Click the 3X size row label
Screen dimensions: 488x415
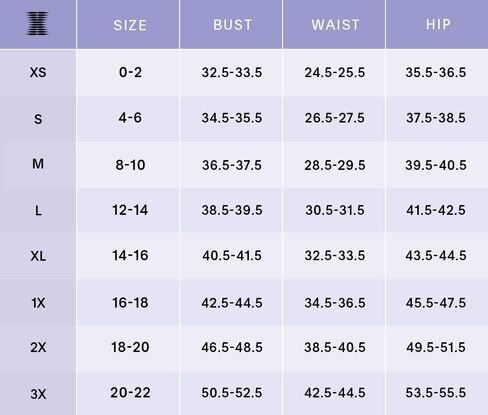tap(38, 394)
